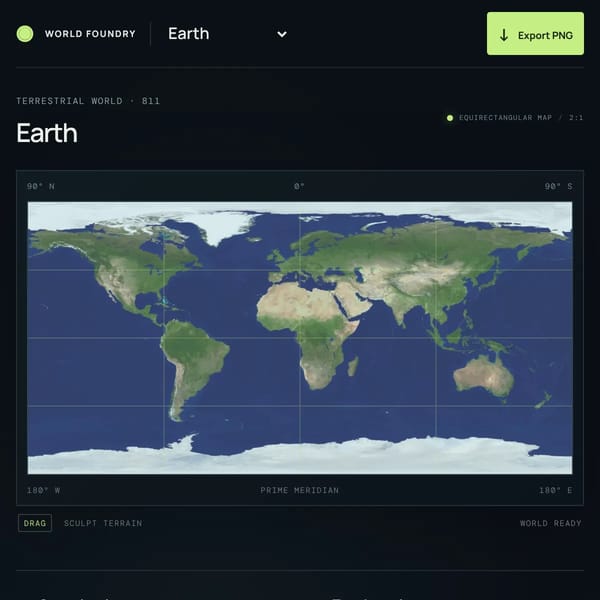Click the SCULPT TERRAIN label
Image resolution: width=600 pixels, height=600 pixels.
[x=103, y=523]
